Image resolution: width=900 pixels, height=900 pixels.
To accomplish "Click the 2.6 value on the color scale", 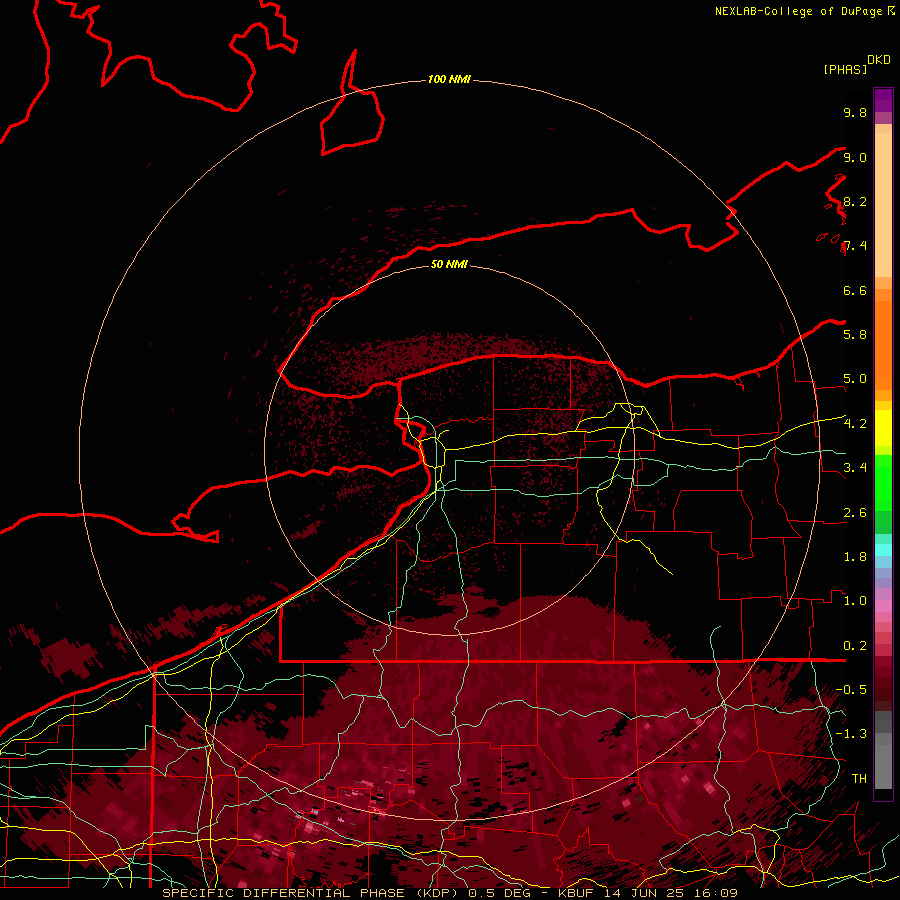I will [855, 513].
